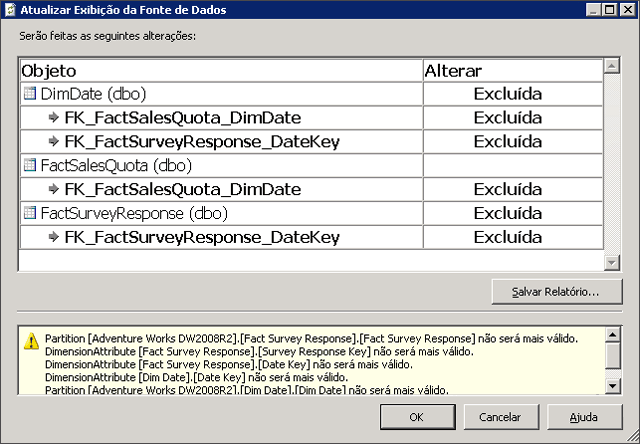
Task: Select FK_FactSurveyResponse_DateKey text under DimDate
Action: [202, 142]
